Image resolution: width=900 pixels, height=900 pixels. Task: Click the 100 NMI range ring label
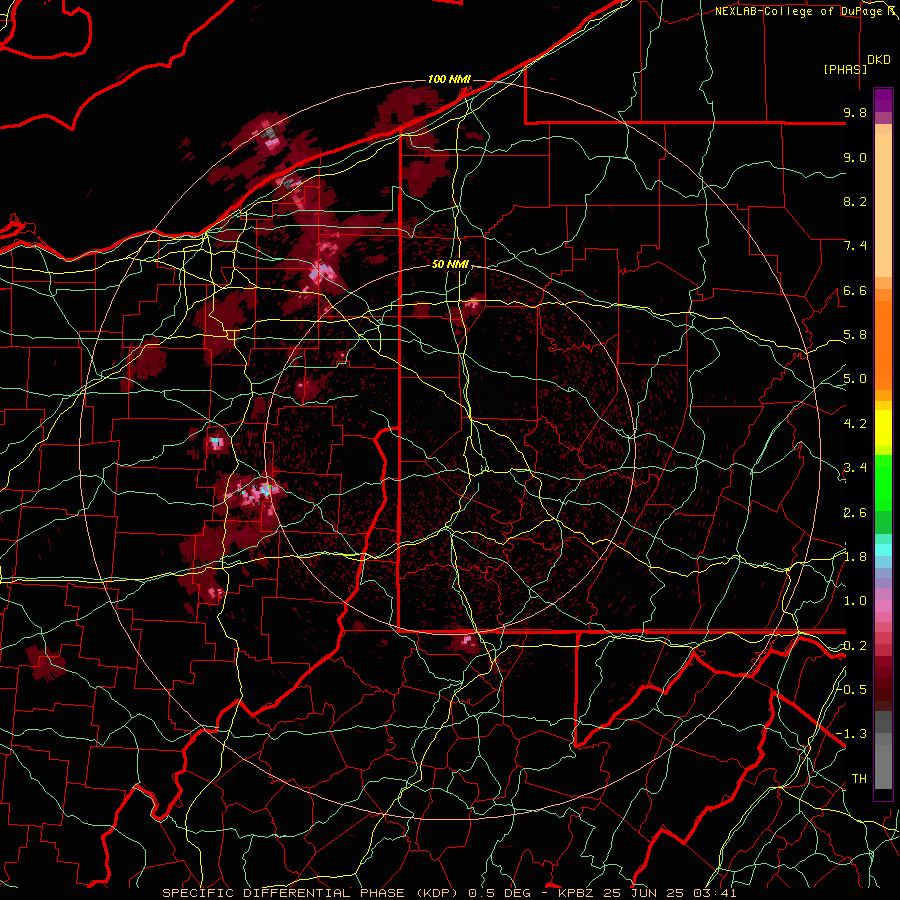pyautogui.click(x=449, y=79)
